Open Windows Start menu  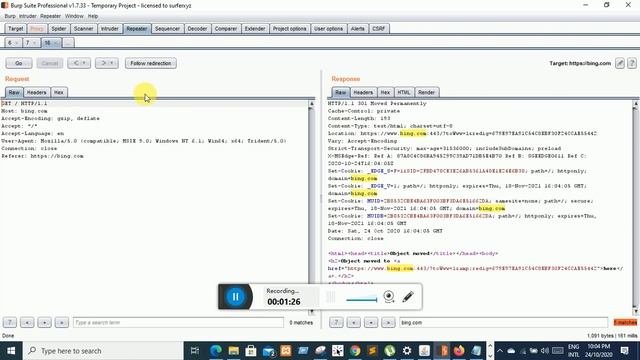pyautogui.click(x=11, y=351)
